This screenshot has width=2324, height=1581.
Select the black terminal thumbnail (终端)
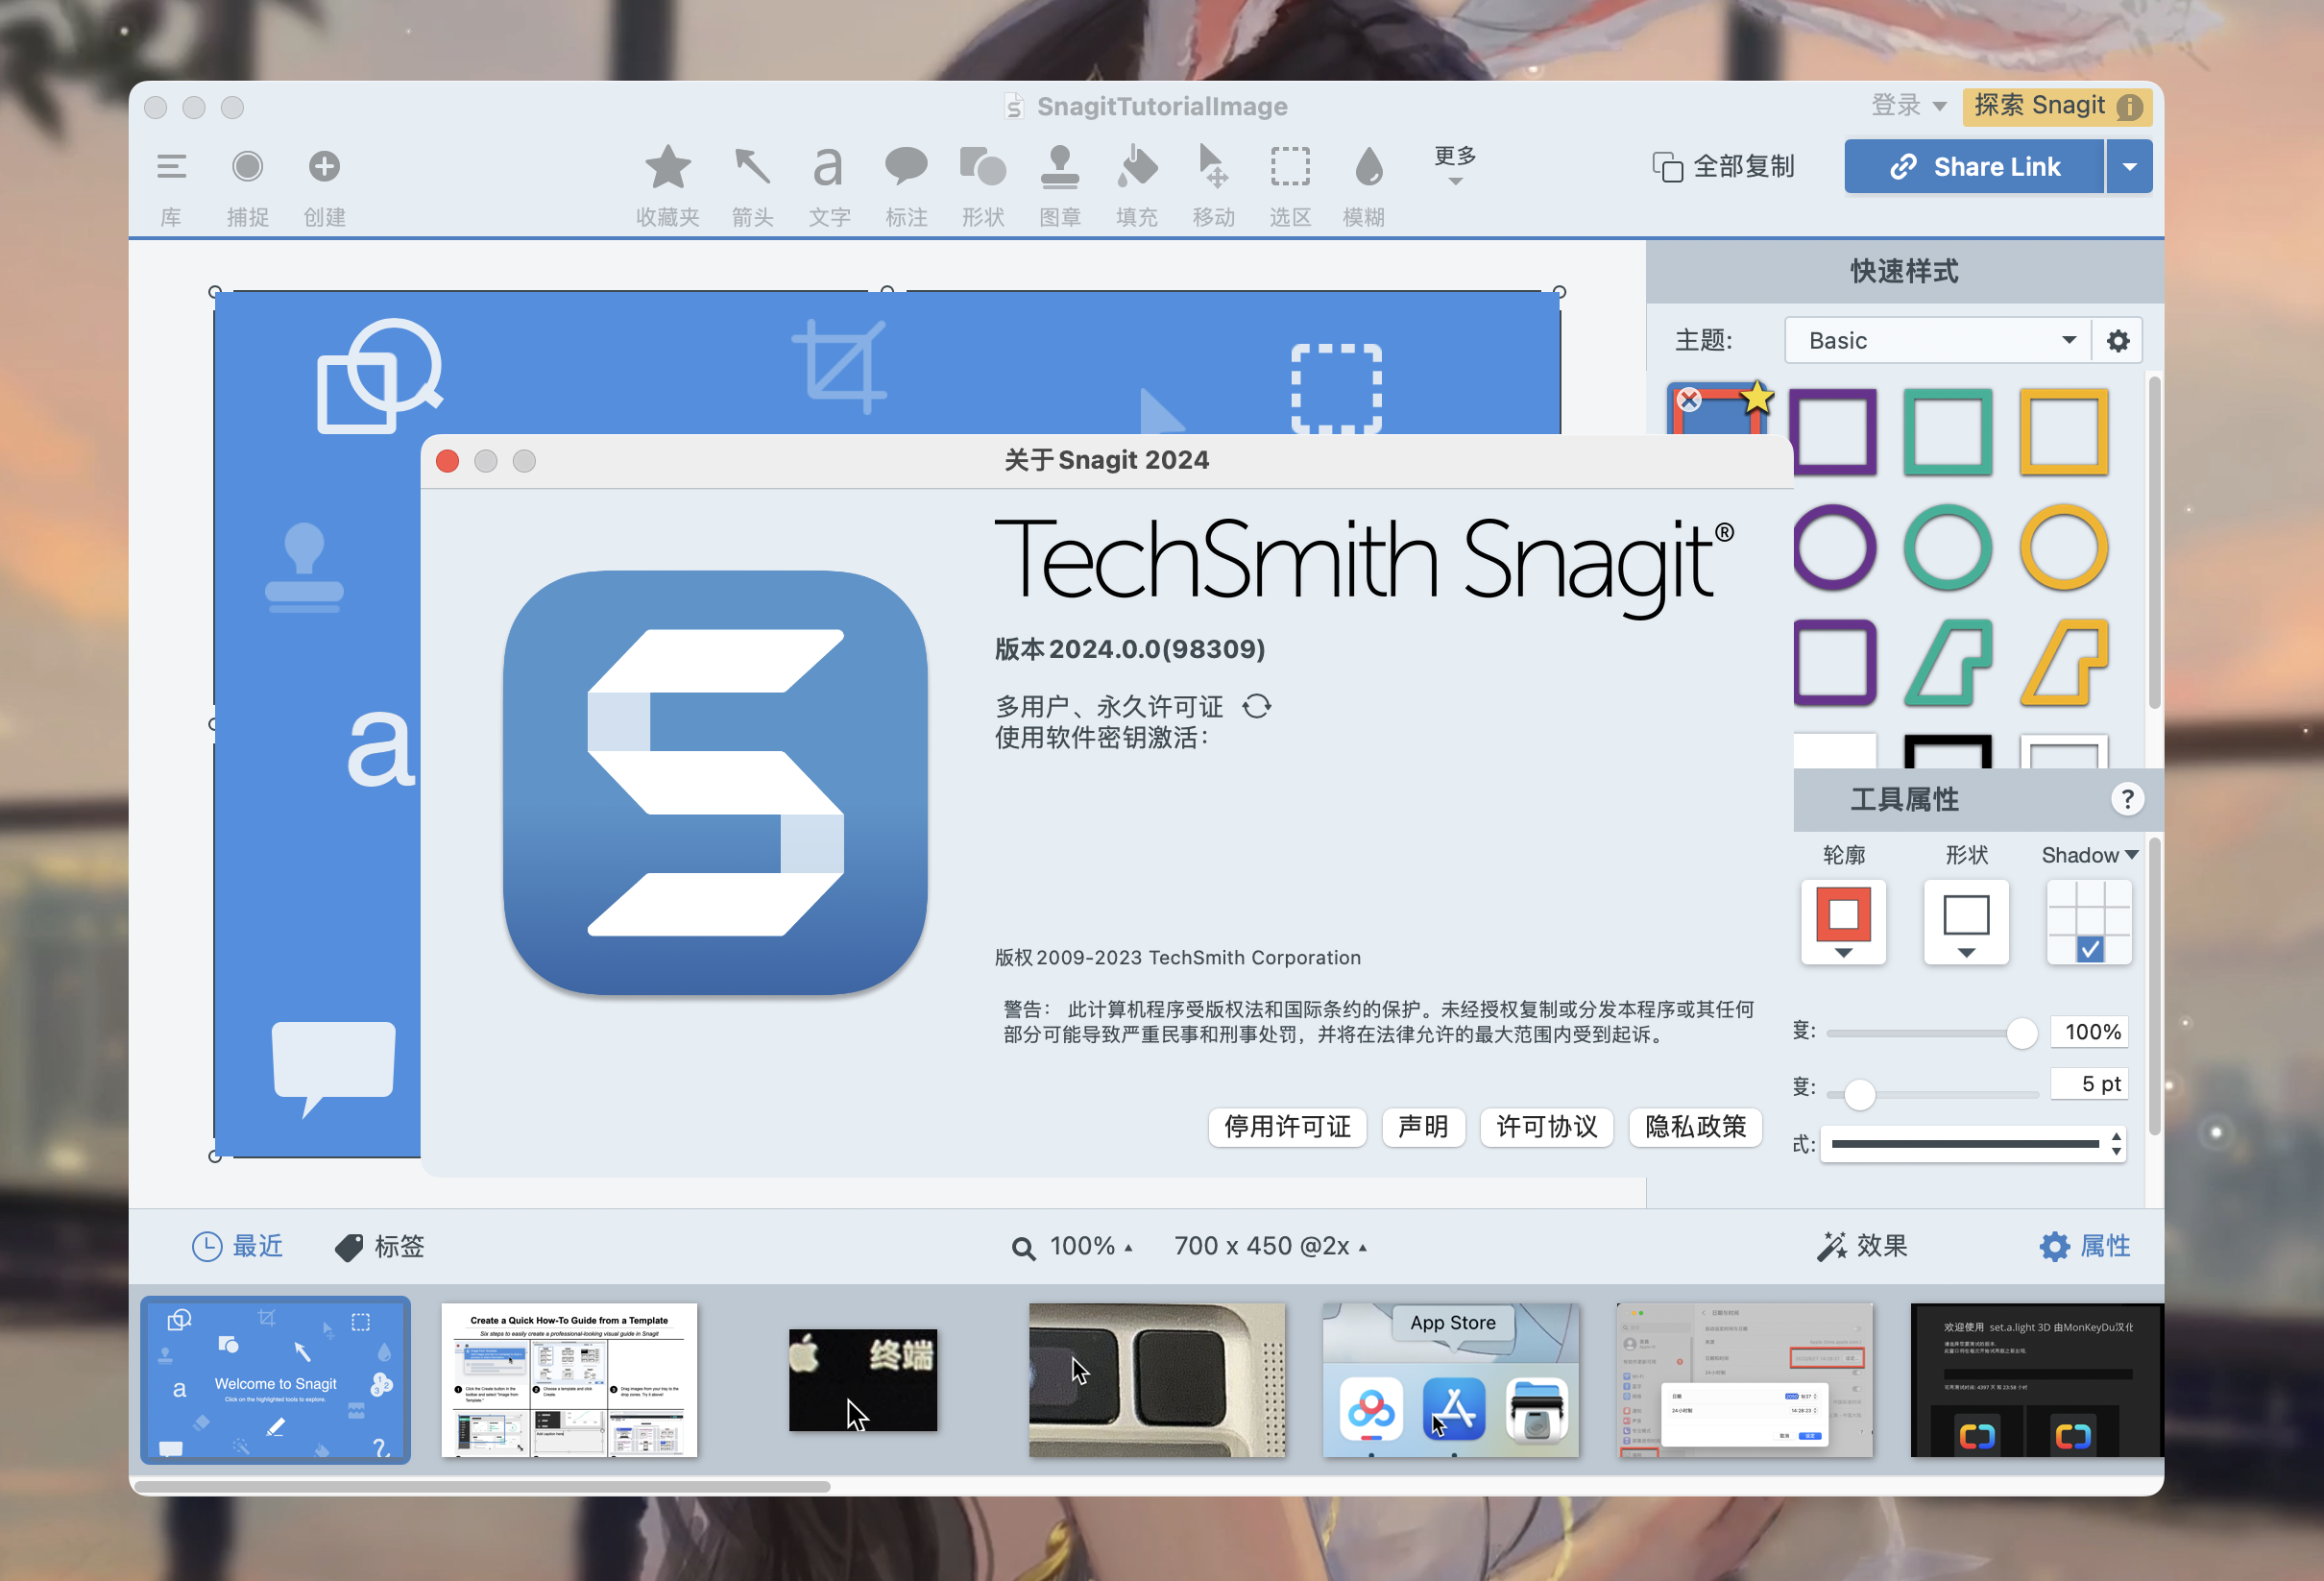point(863,1380)
